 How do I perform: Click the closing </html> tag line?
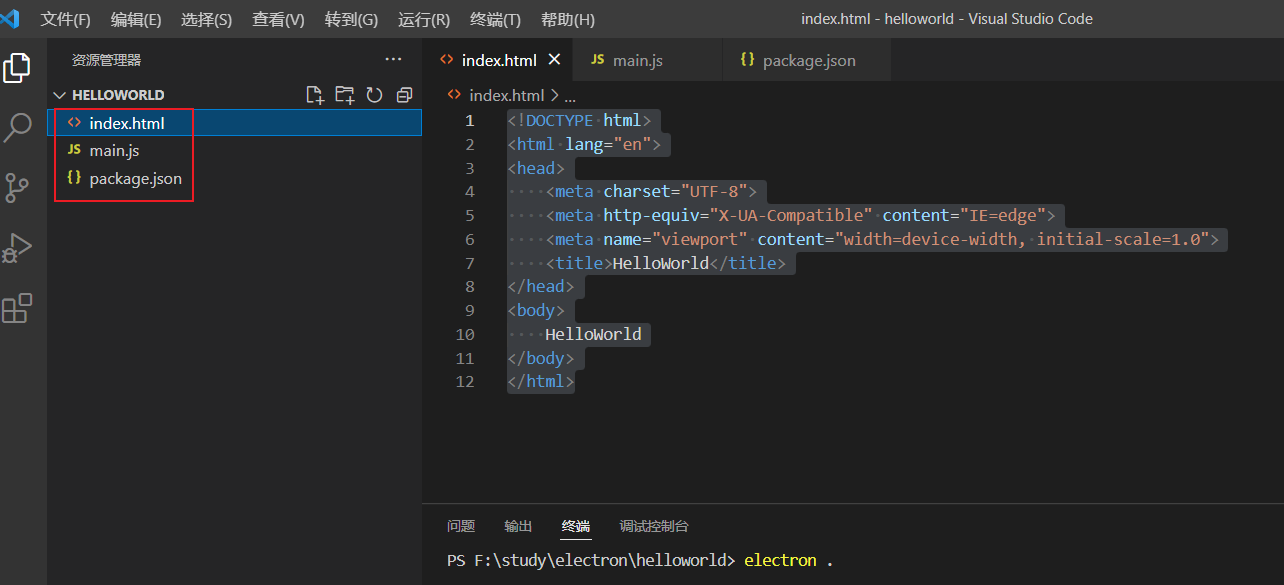pos(540,382)
